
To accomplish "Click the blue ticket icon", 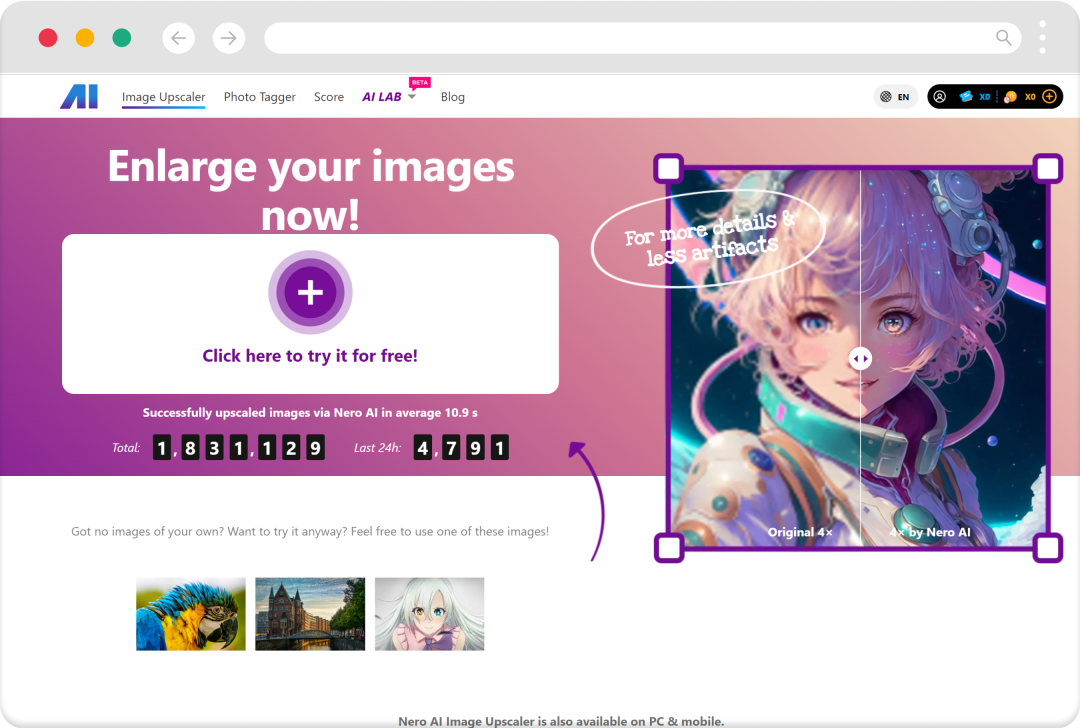I will click(x=966, y=97).
